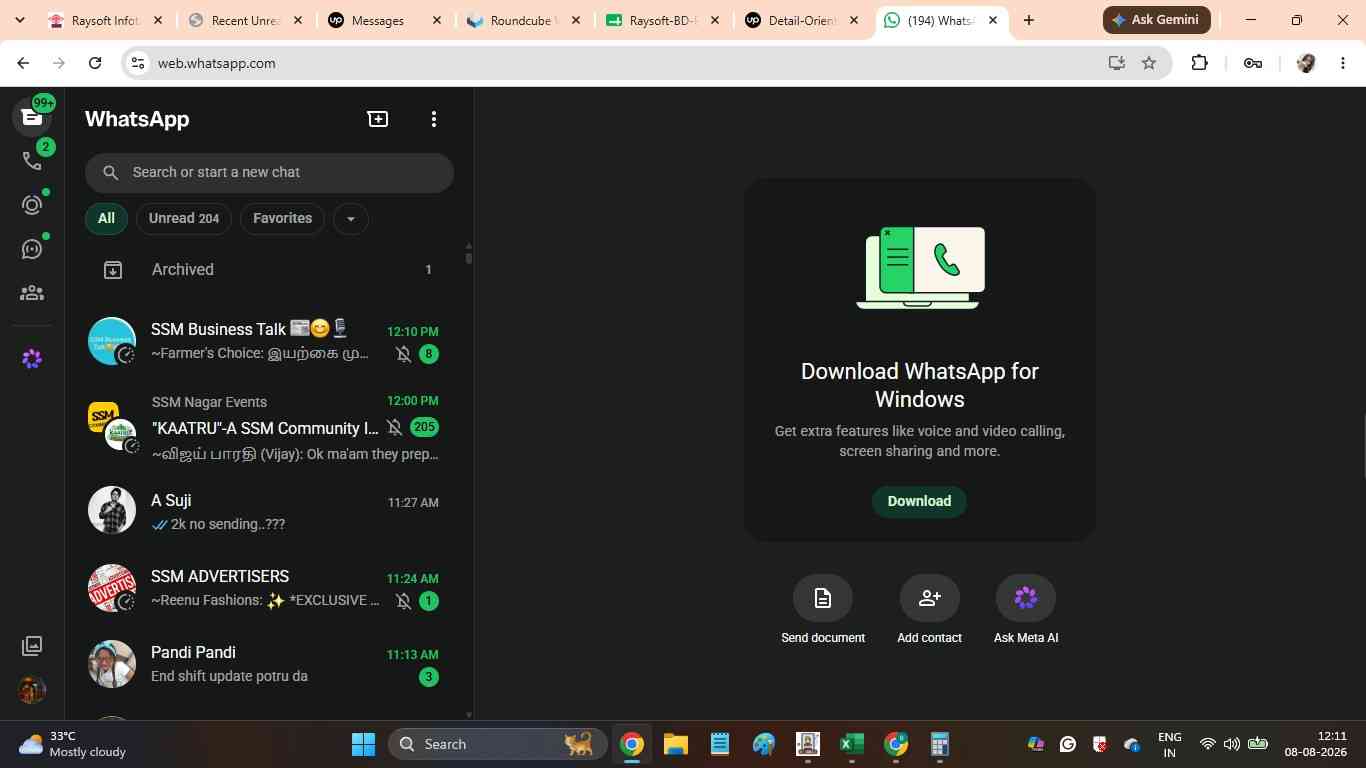The width and height of the screenshot is (1366, 768).
Task: Click the Add contact icon
Action: pyautogui.click(x=929, y=598)
